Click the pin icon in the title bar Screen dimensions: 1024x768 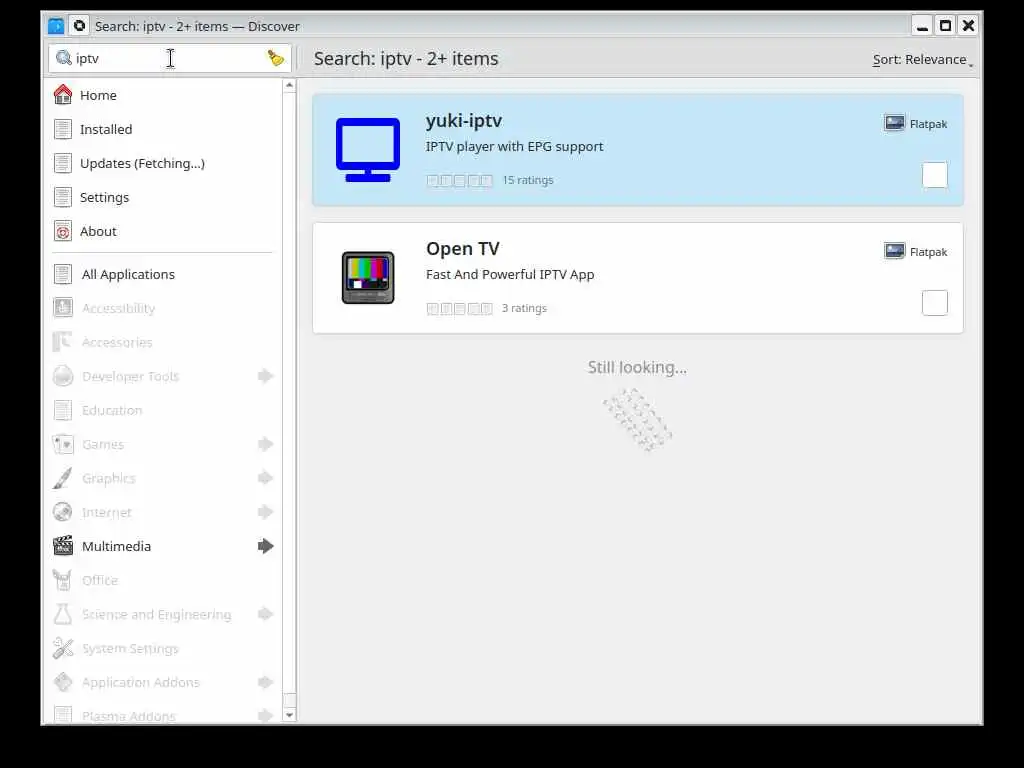[79, 26]
